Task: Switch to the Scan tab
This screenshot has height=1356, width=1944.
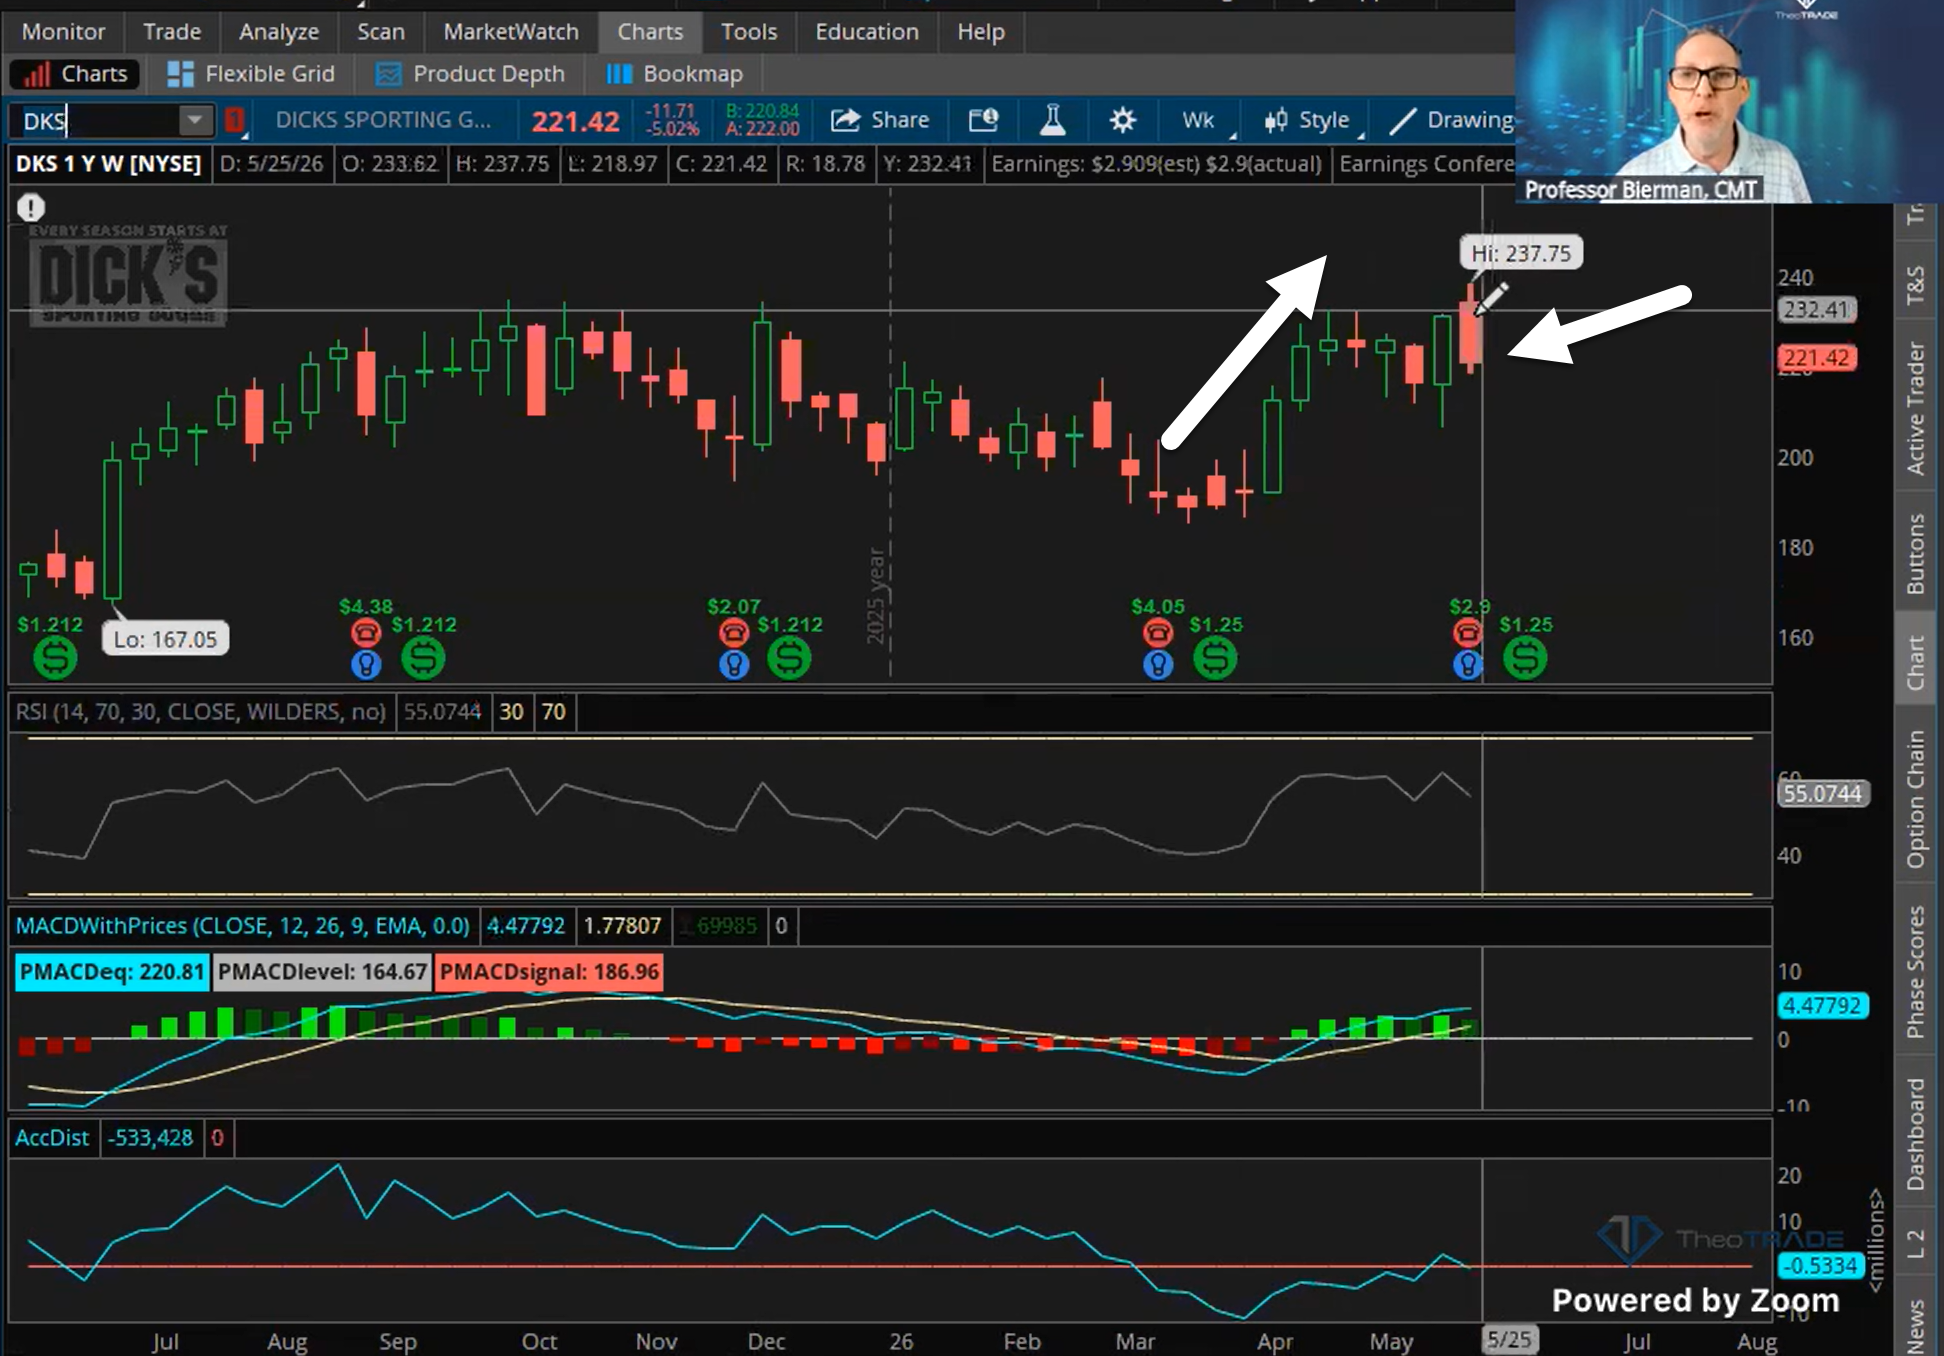Action: coord(381,32)
